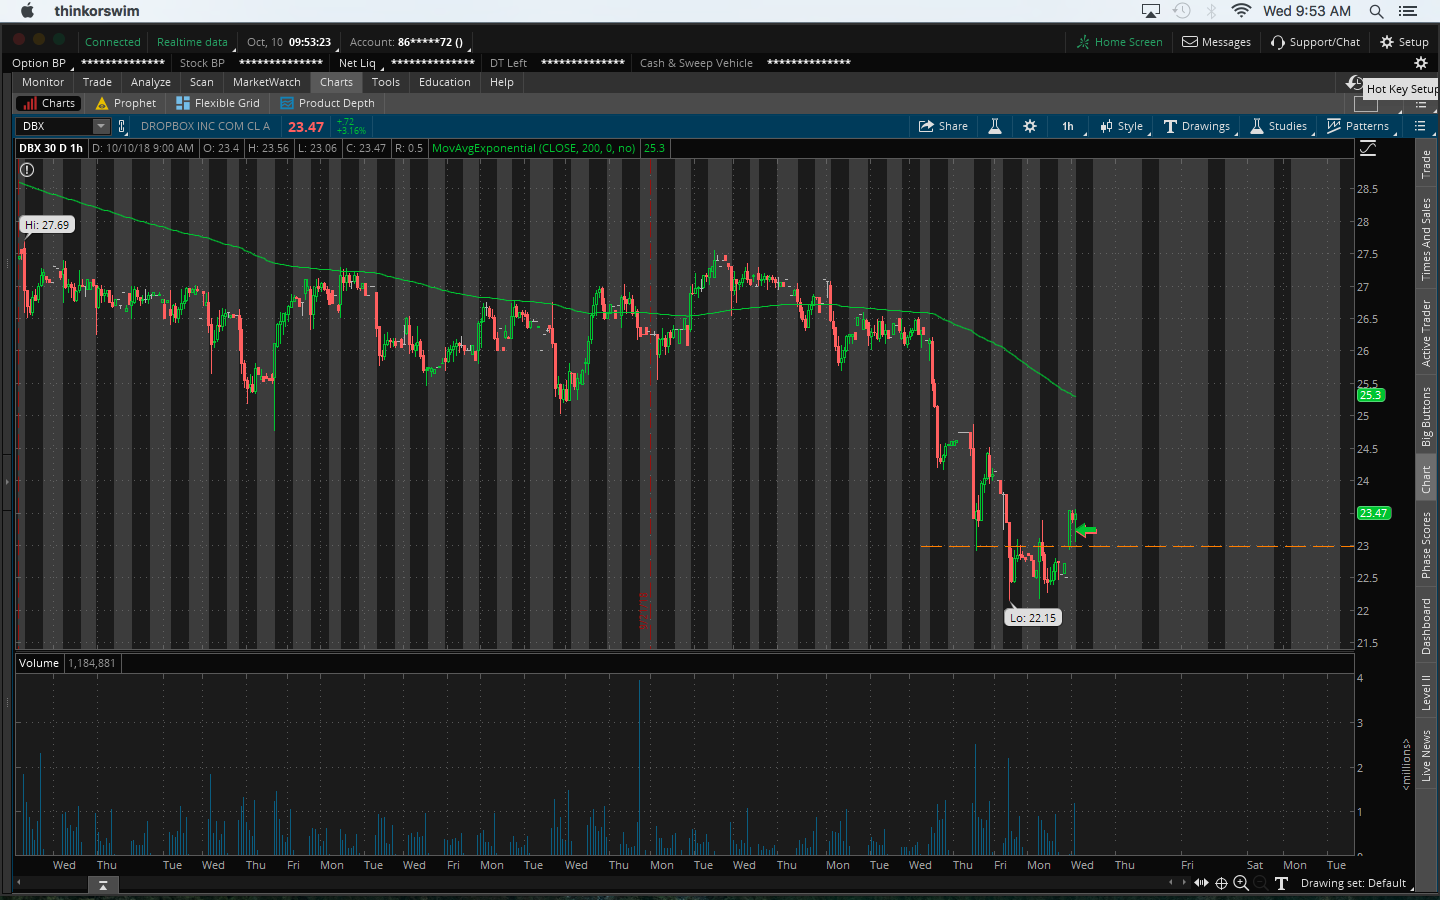Screen dimensions: 1440x900
Task: Open macOS Spotlight search icon
Action: 1377,11
